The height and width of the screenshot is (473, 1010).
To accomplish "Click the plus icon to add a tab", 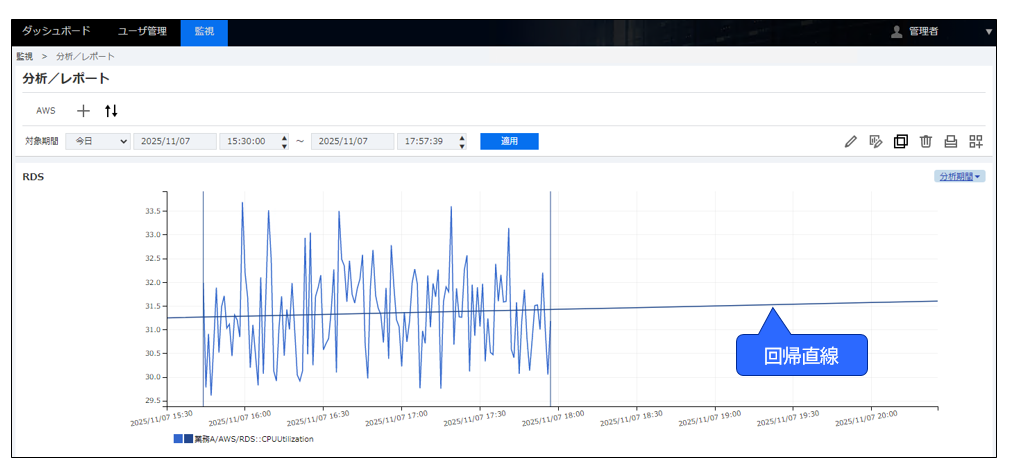I will (83, 110).
